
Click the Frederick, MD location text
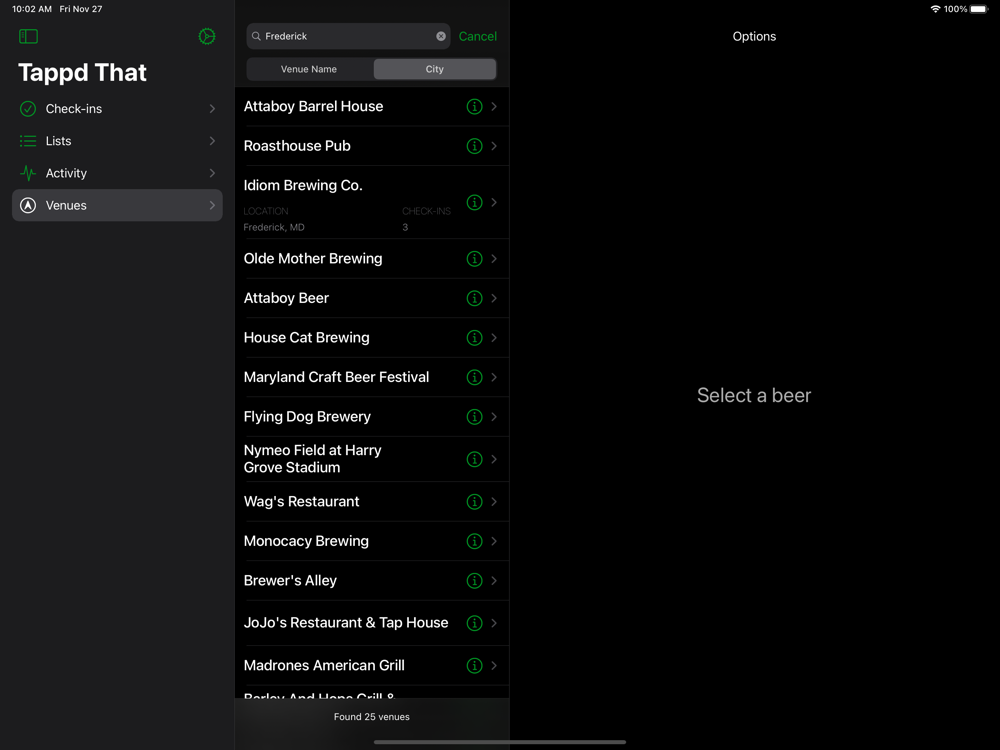(274, 227)
